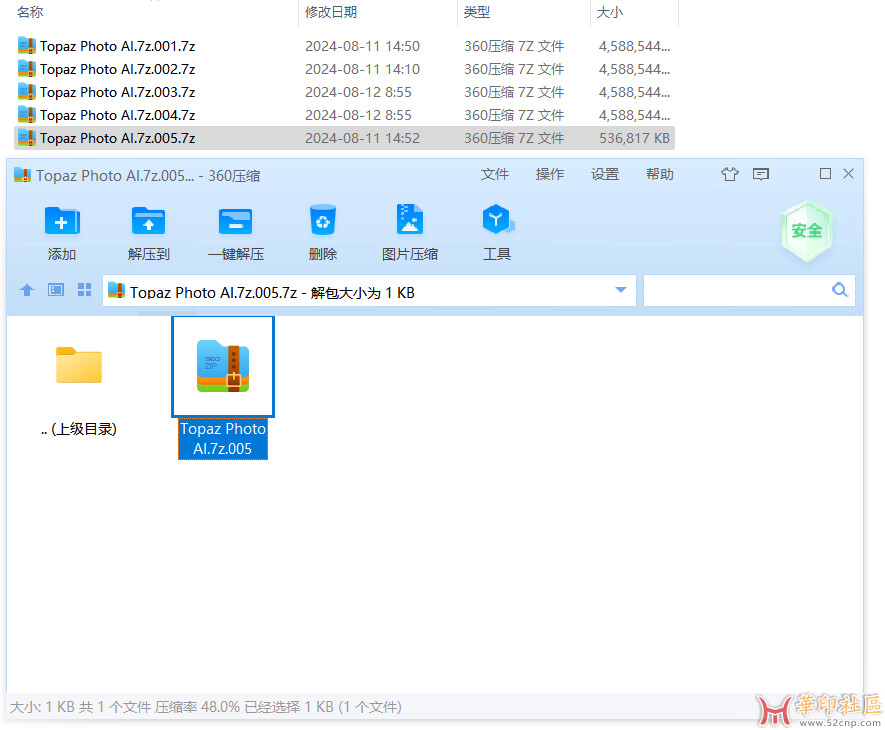Click the green 安全 security shield badge

point(807,231)
